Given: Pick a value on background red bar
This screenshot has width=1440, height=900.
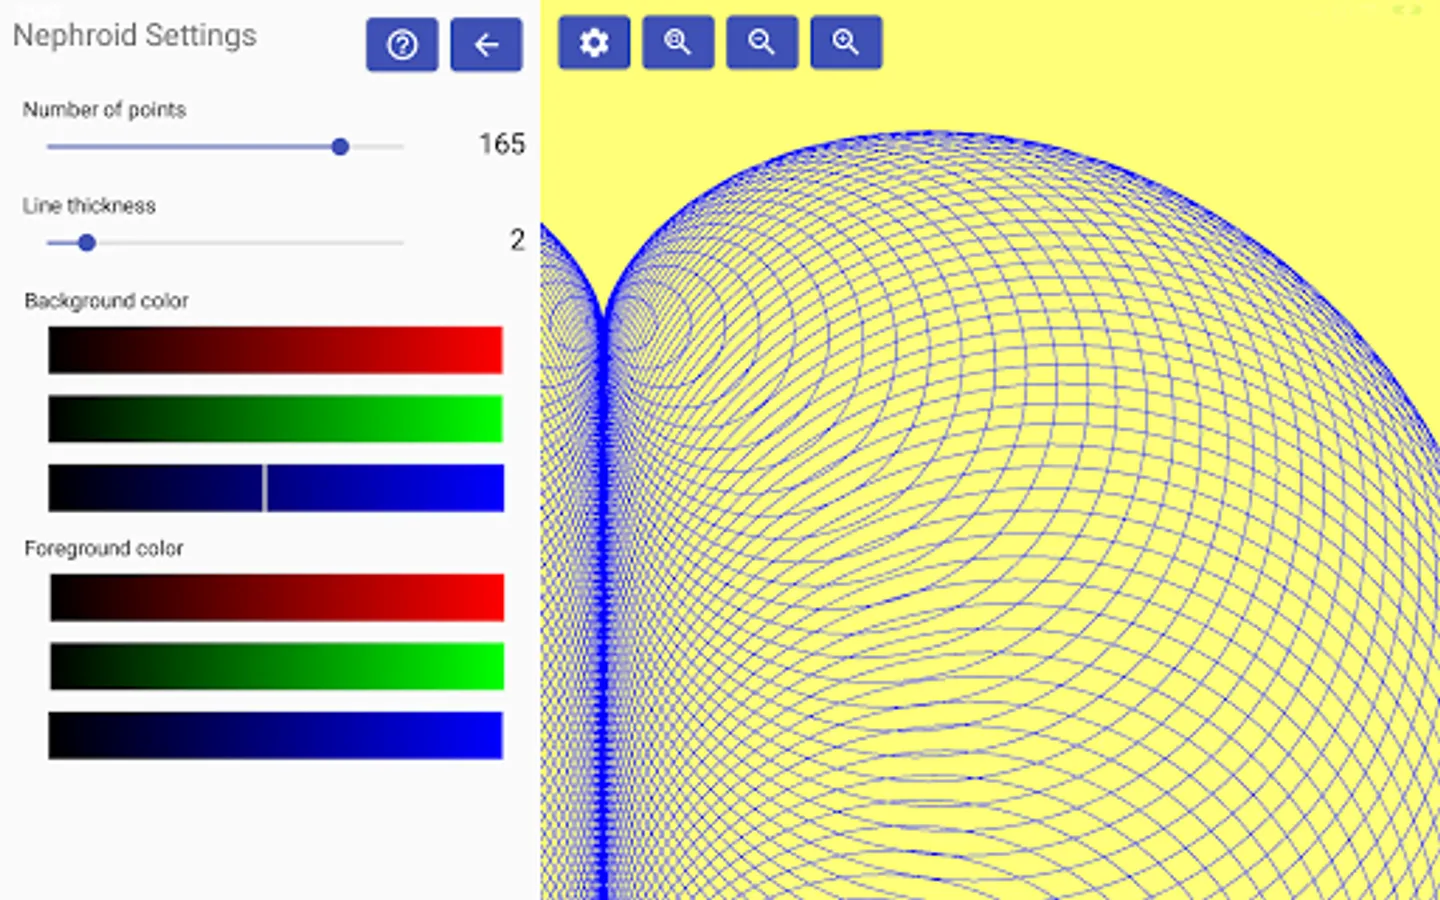Looking at the screenshot, I should pos(275,350).
